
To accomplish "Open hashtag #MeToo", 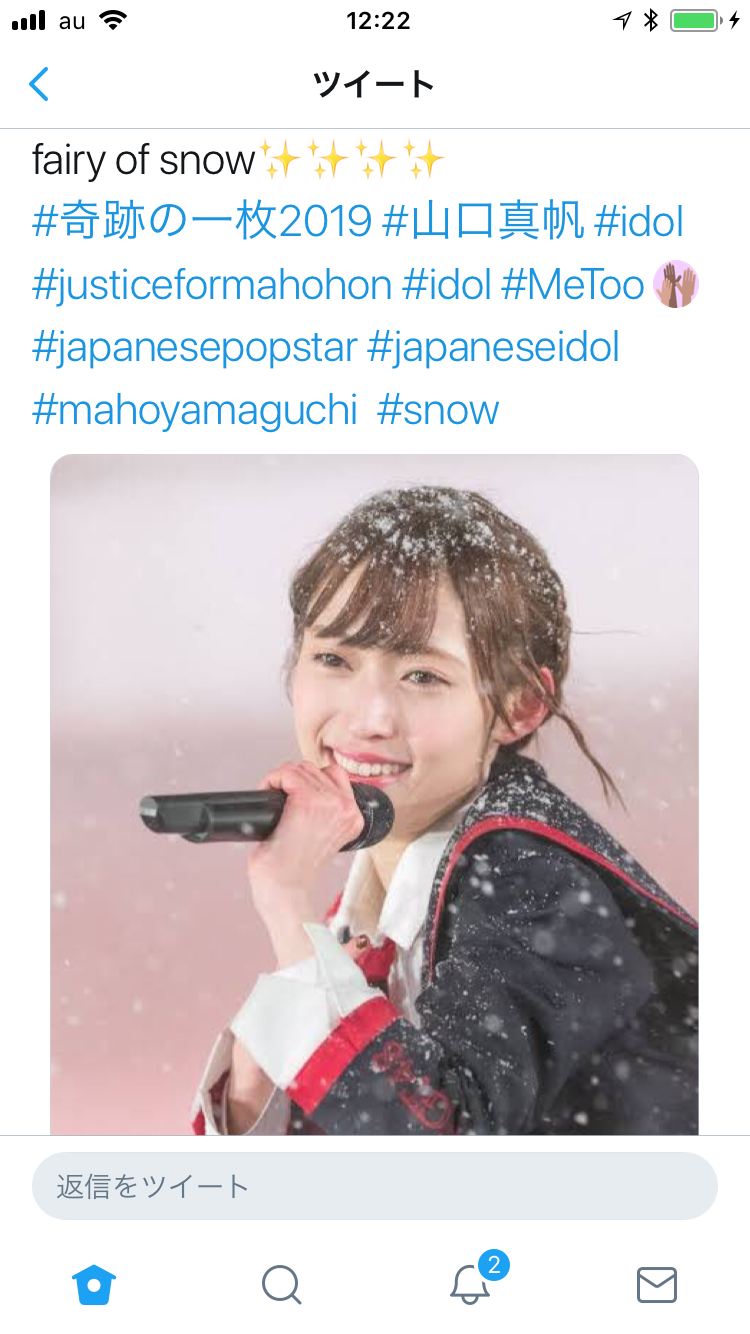I will [x=572, y=286].
